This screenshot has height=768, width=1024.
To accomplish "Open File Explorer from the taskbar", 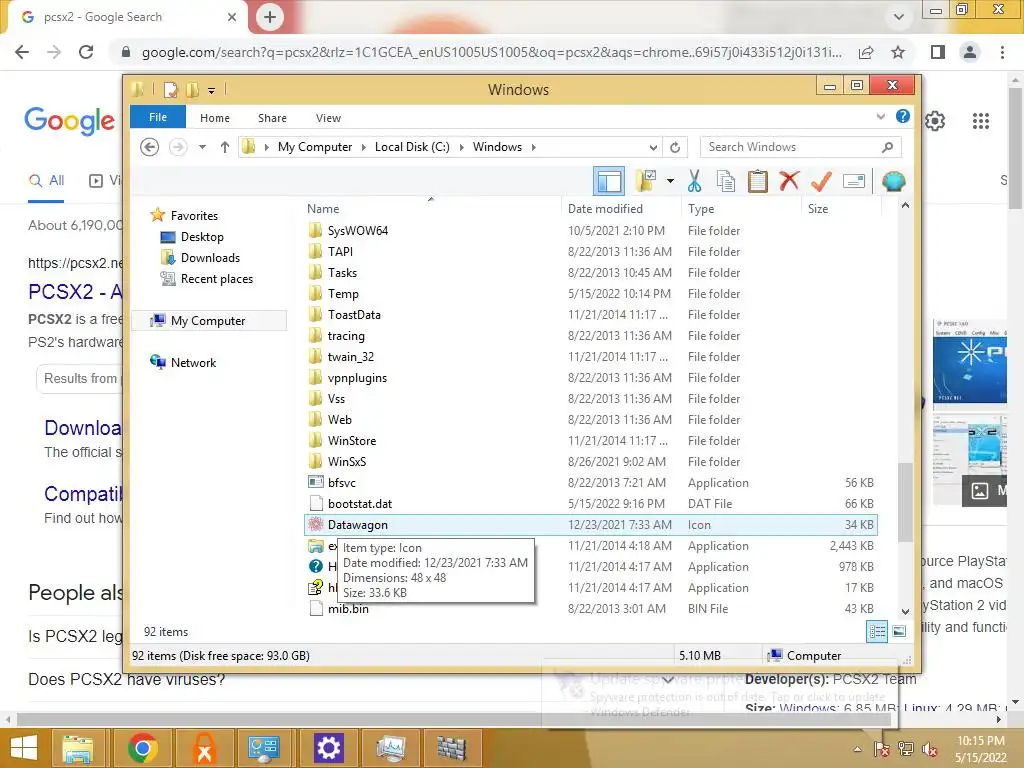I will (x=78, y=748).
